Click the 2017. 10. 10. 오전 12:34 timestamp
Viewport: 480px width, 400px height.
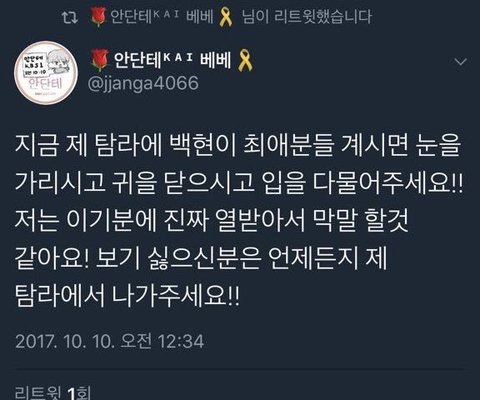(x=110, y=341)
